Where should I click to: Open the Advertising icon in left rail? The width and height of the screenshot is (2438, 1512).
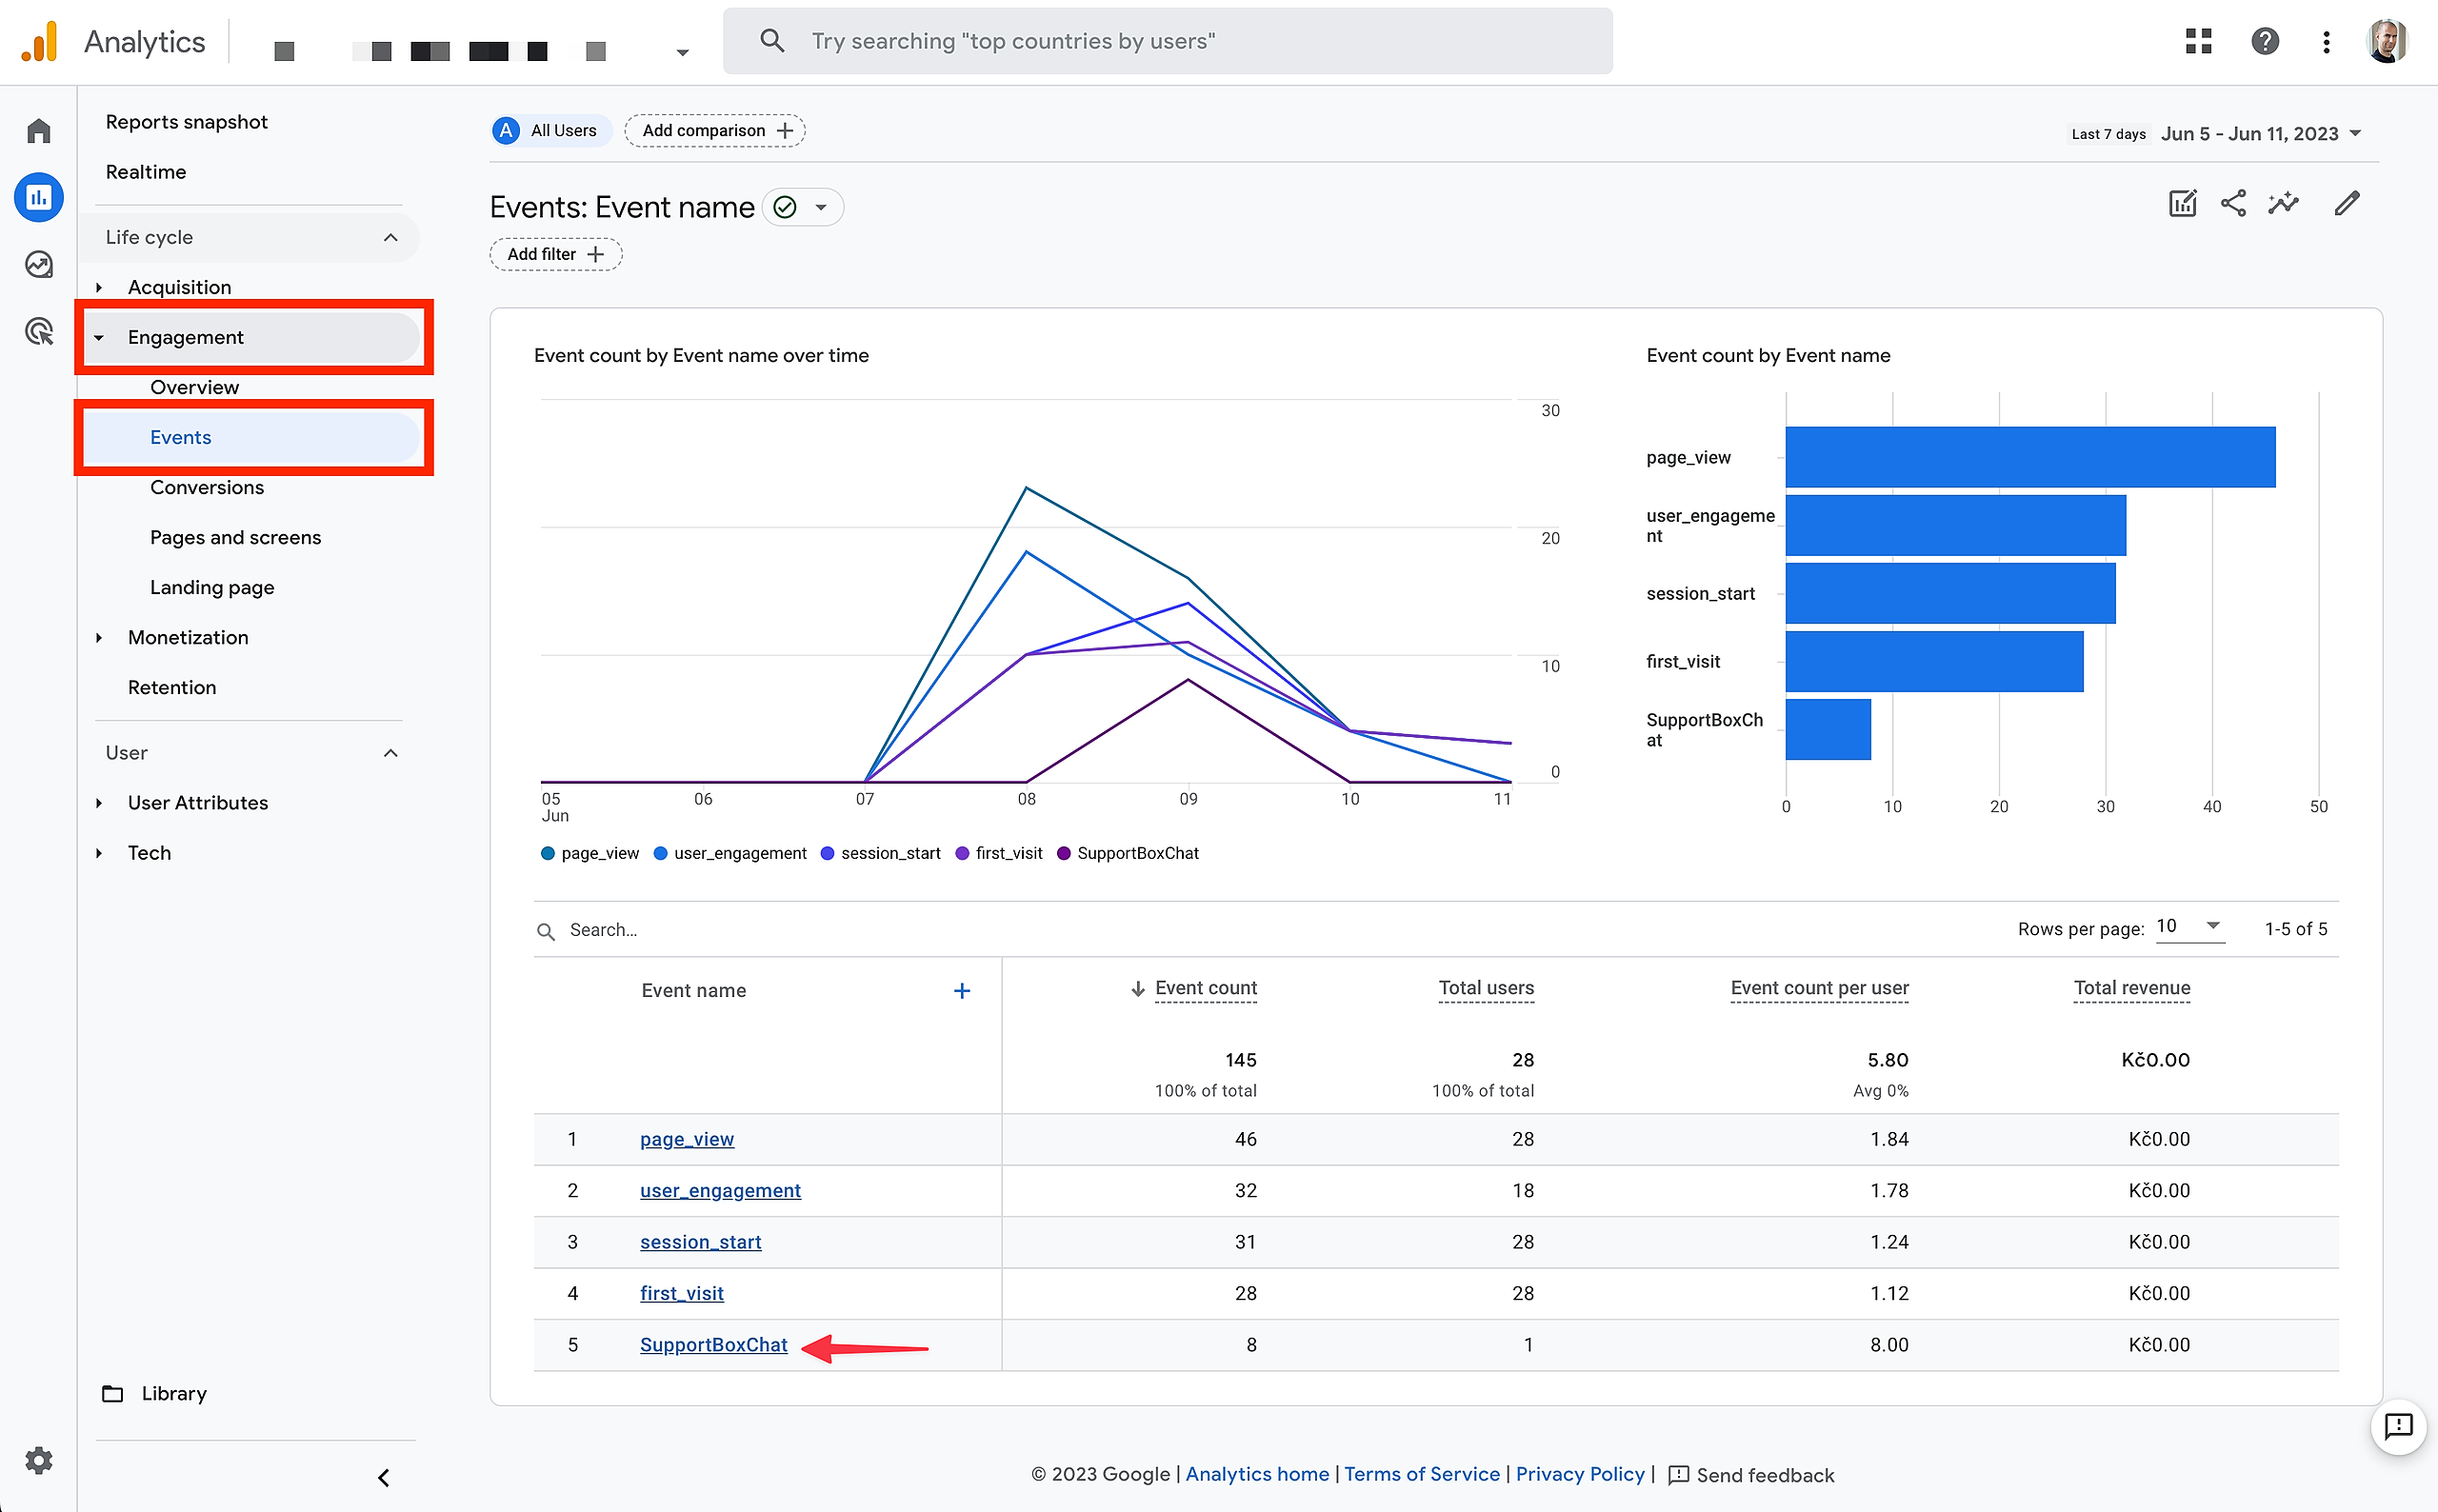tap(38, 331)
